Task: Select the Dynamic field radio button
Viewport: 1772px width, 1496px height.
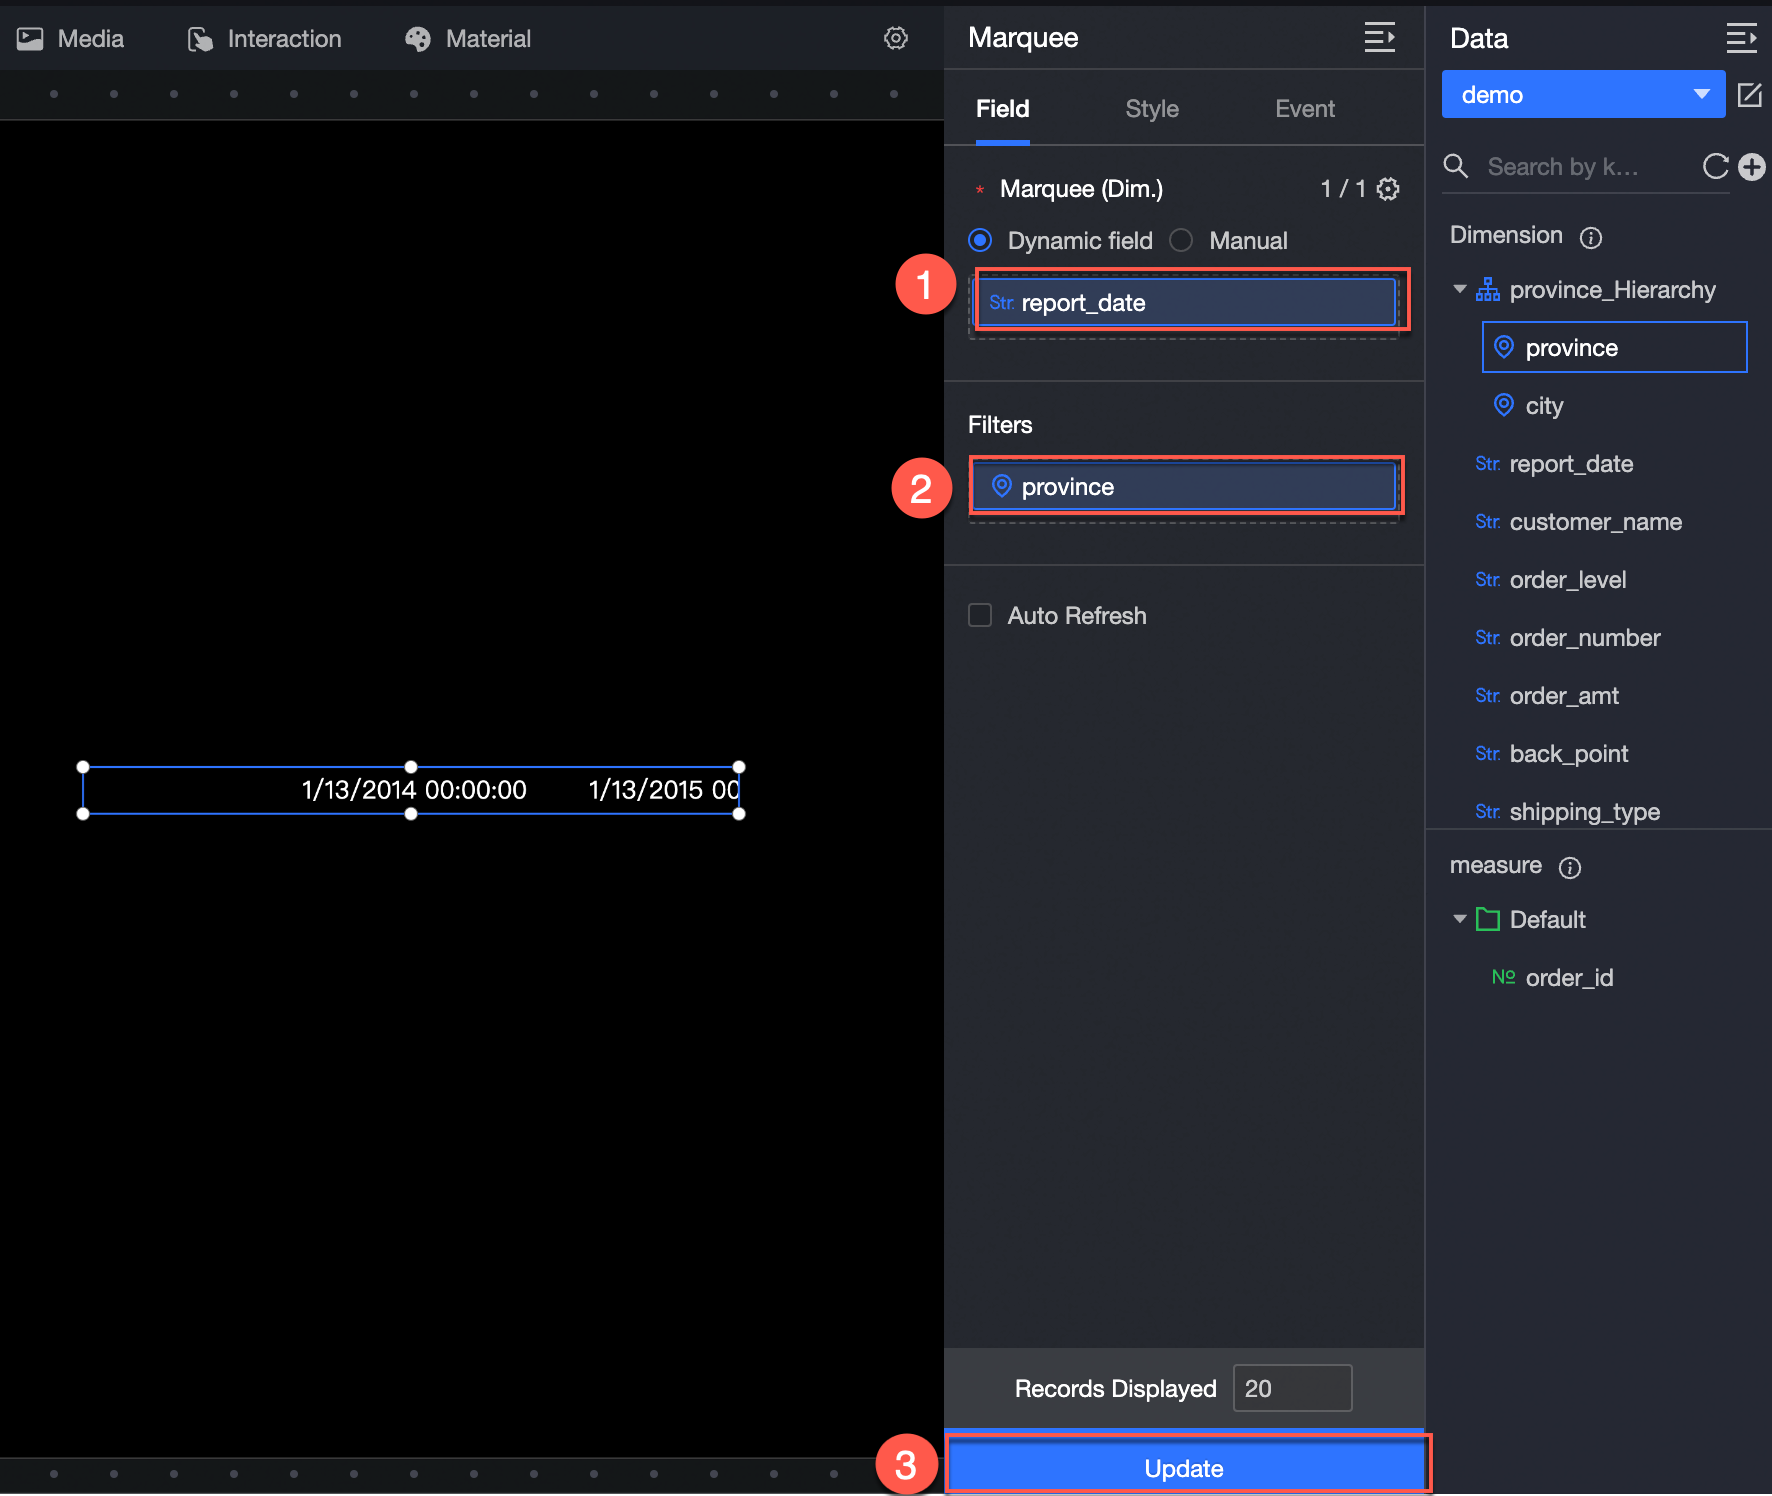Action: click(x=981, y=240)
